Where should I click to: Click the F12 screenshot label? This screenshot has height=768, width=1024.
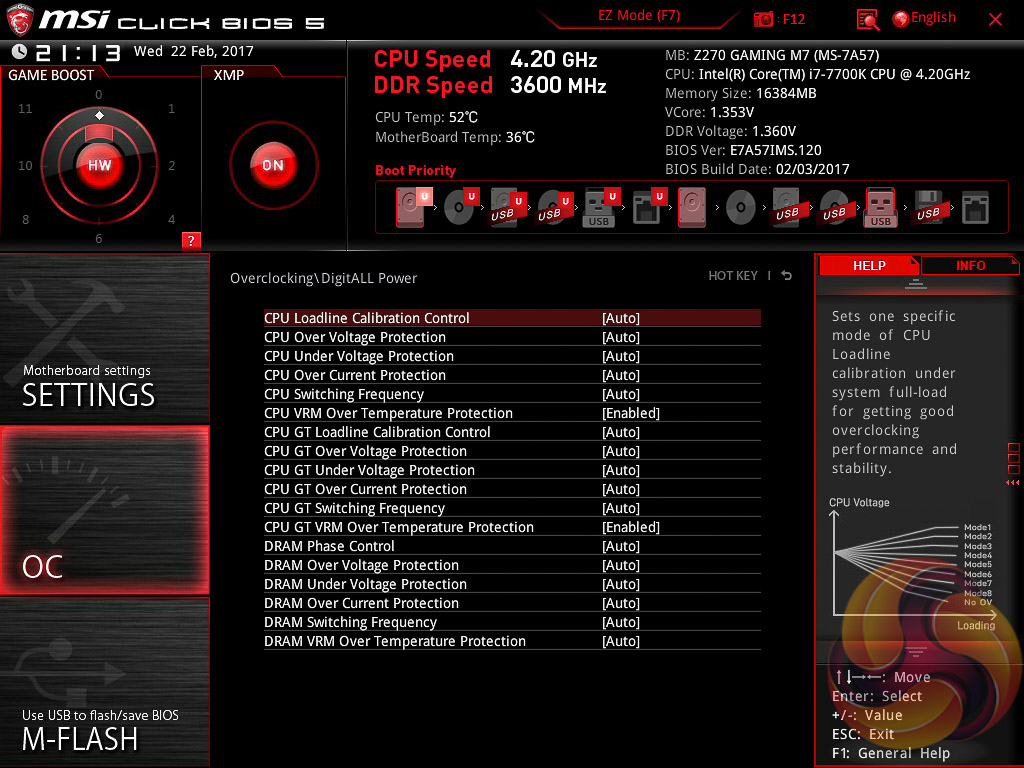click(x=793, y=19)
